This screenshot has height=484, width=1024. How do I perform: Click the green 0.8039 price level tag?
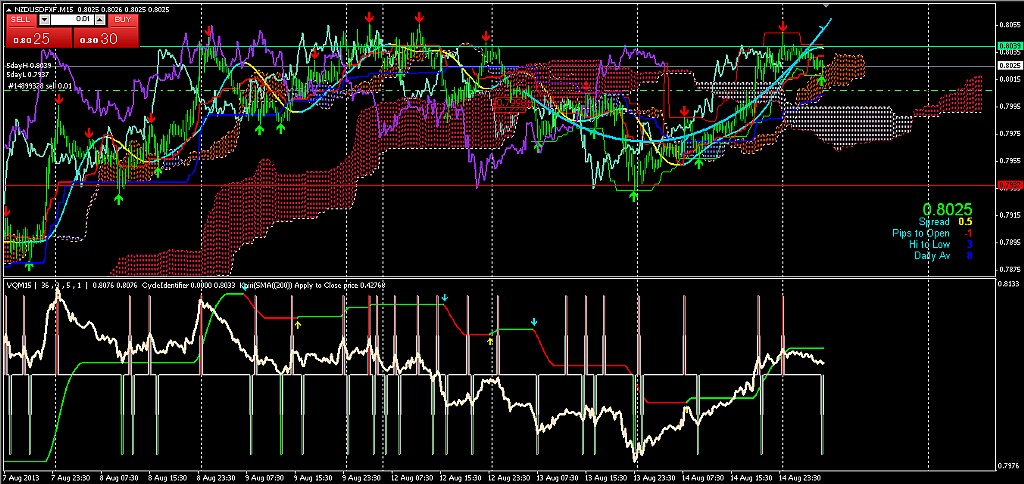[1009, 46]
